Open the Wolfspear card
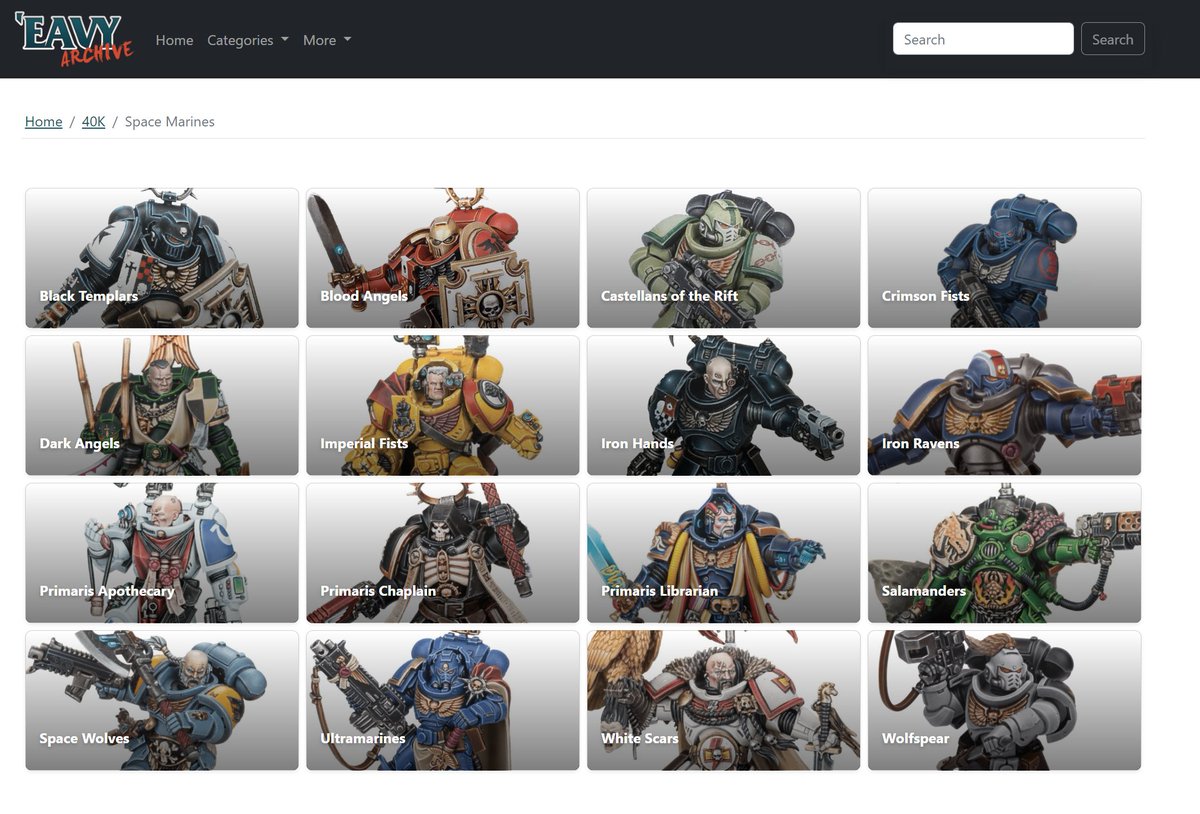This screenshot has width=1200, height=814. click(x=1005, y=700)
